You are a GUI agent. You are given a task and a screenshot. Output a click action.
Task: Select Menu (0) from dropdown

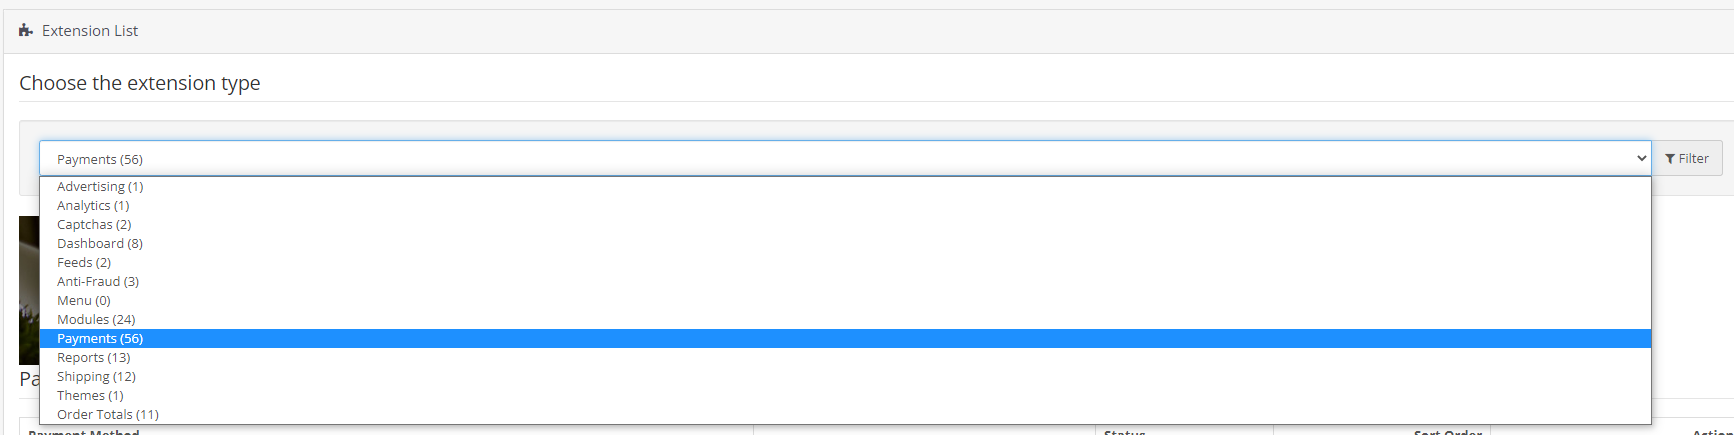[x=84, y=301]
